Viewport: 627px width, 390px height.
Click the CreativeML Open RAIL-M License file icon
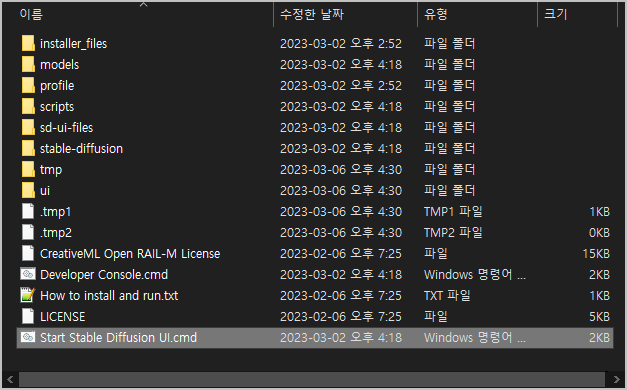[x=28, y=253]
